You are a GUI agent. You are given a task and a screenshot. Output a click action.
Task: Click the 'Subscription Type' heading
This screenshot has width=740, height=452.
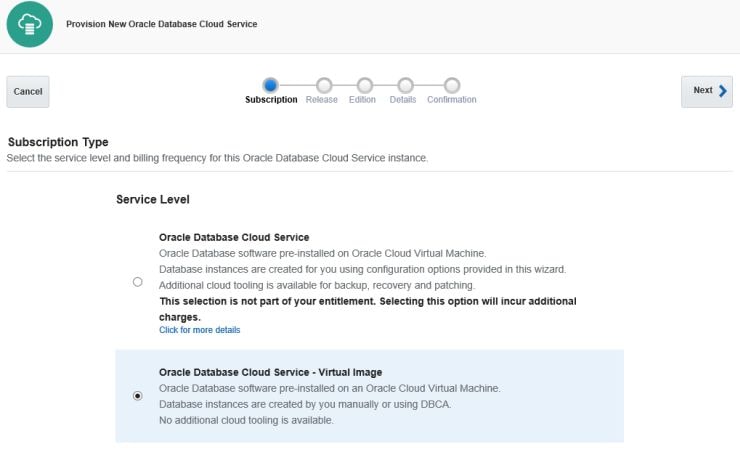click(x=58, y=142)
